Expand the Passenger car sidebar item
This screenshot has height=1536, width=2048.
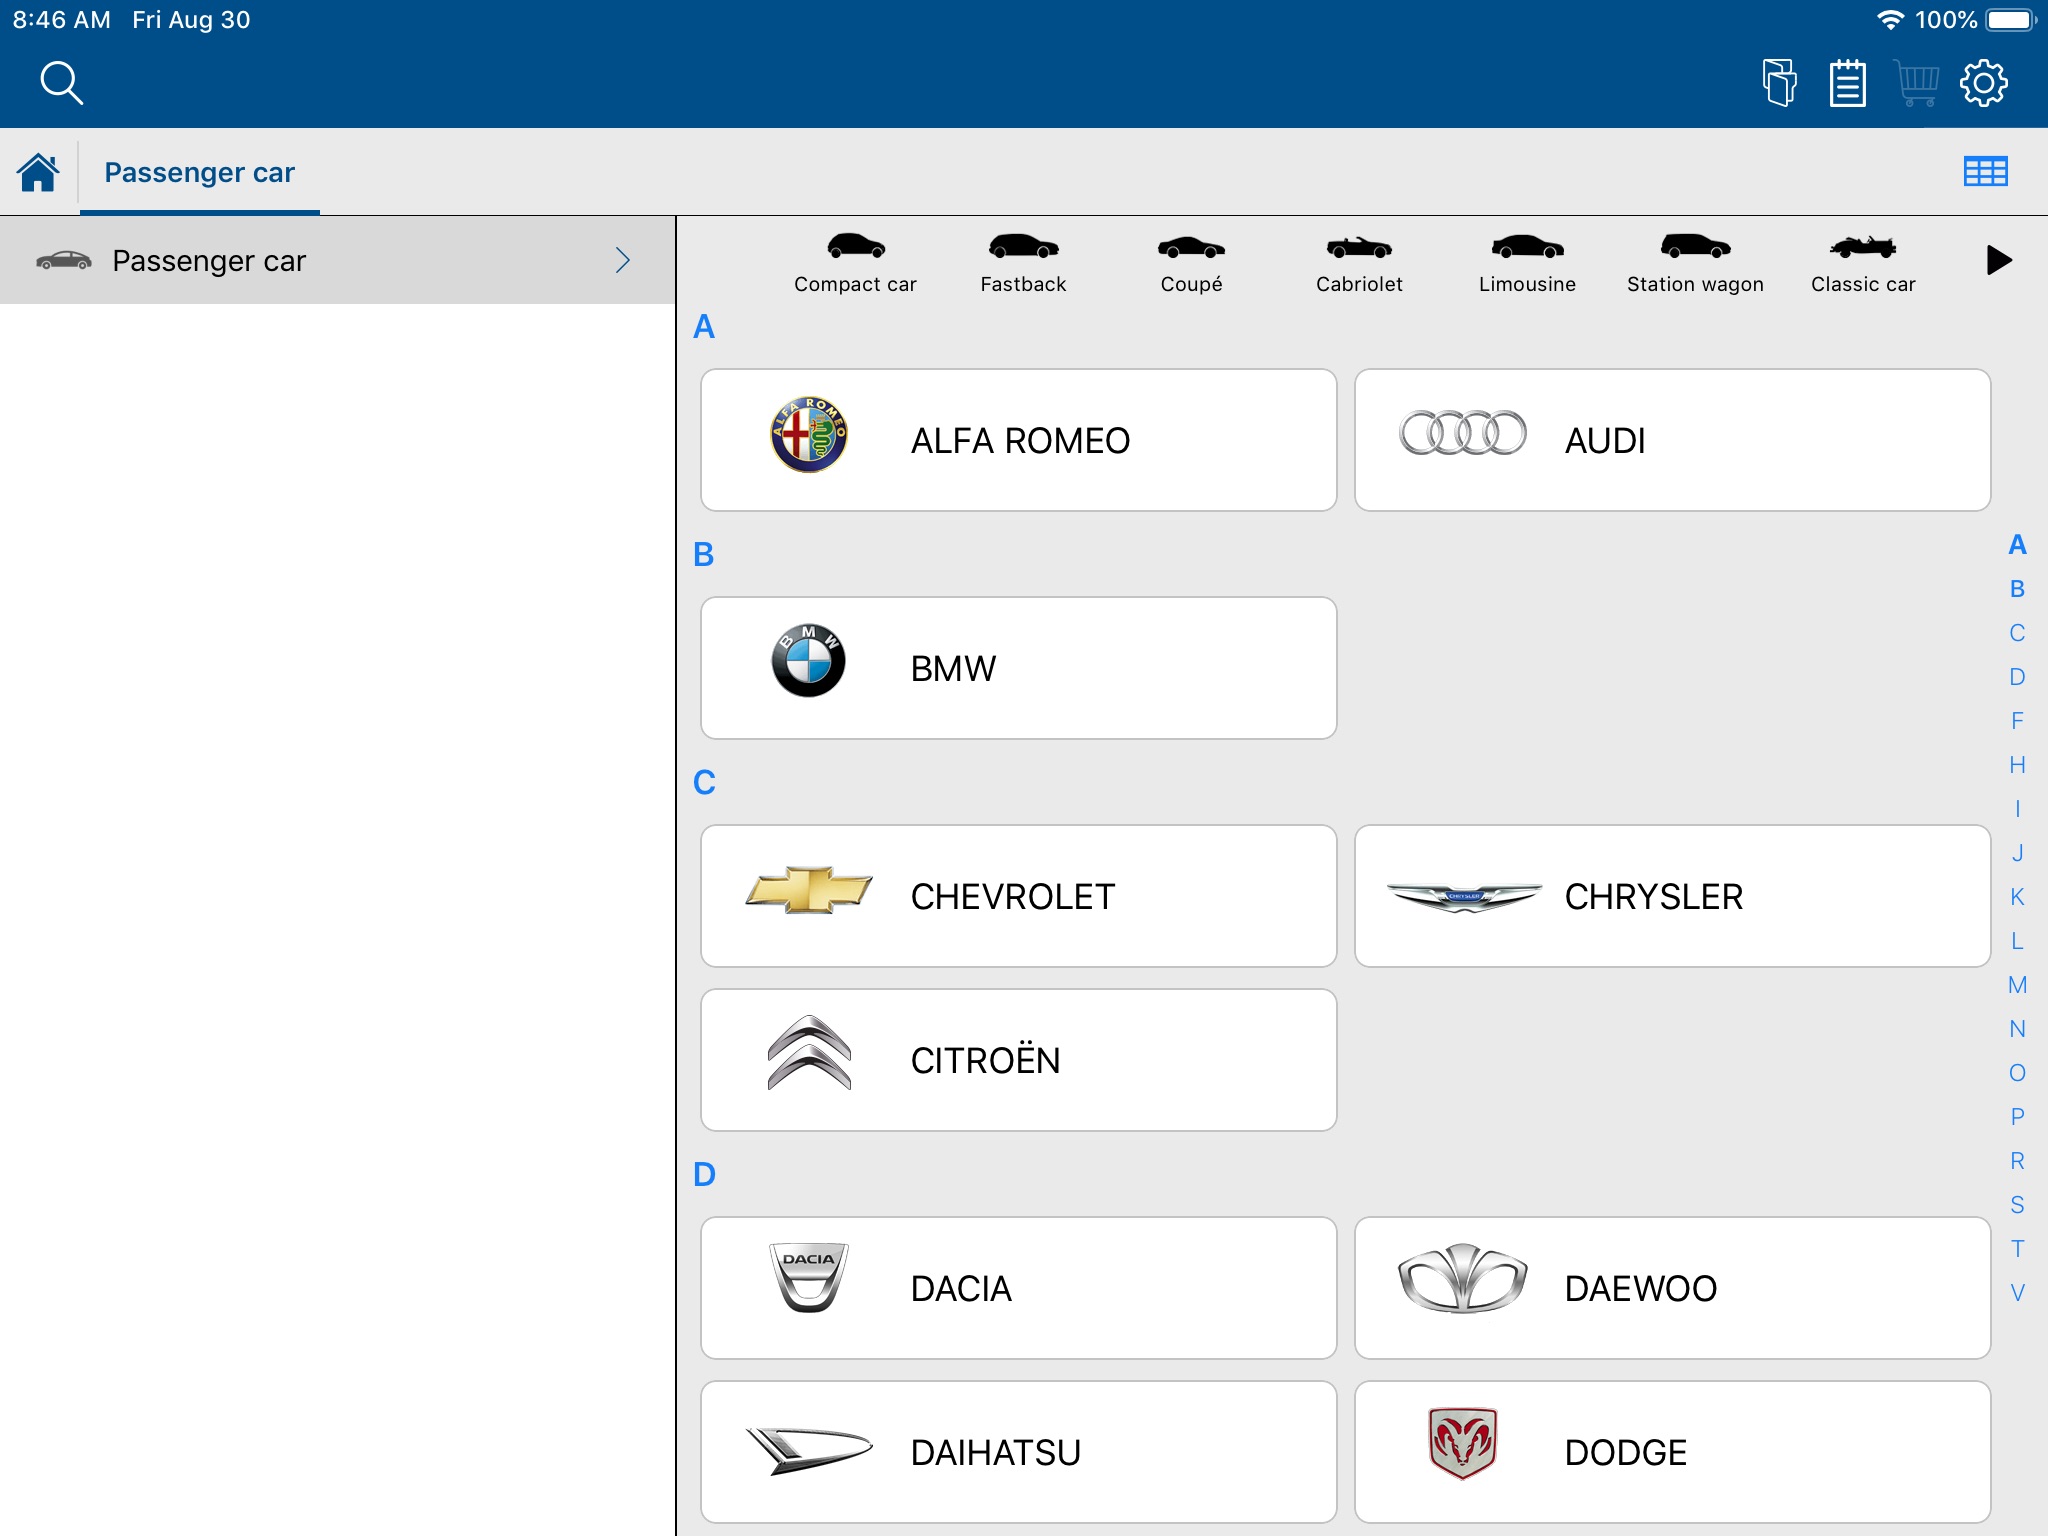[x=624, y=260]
